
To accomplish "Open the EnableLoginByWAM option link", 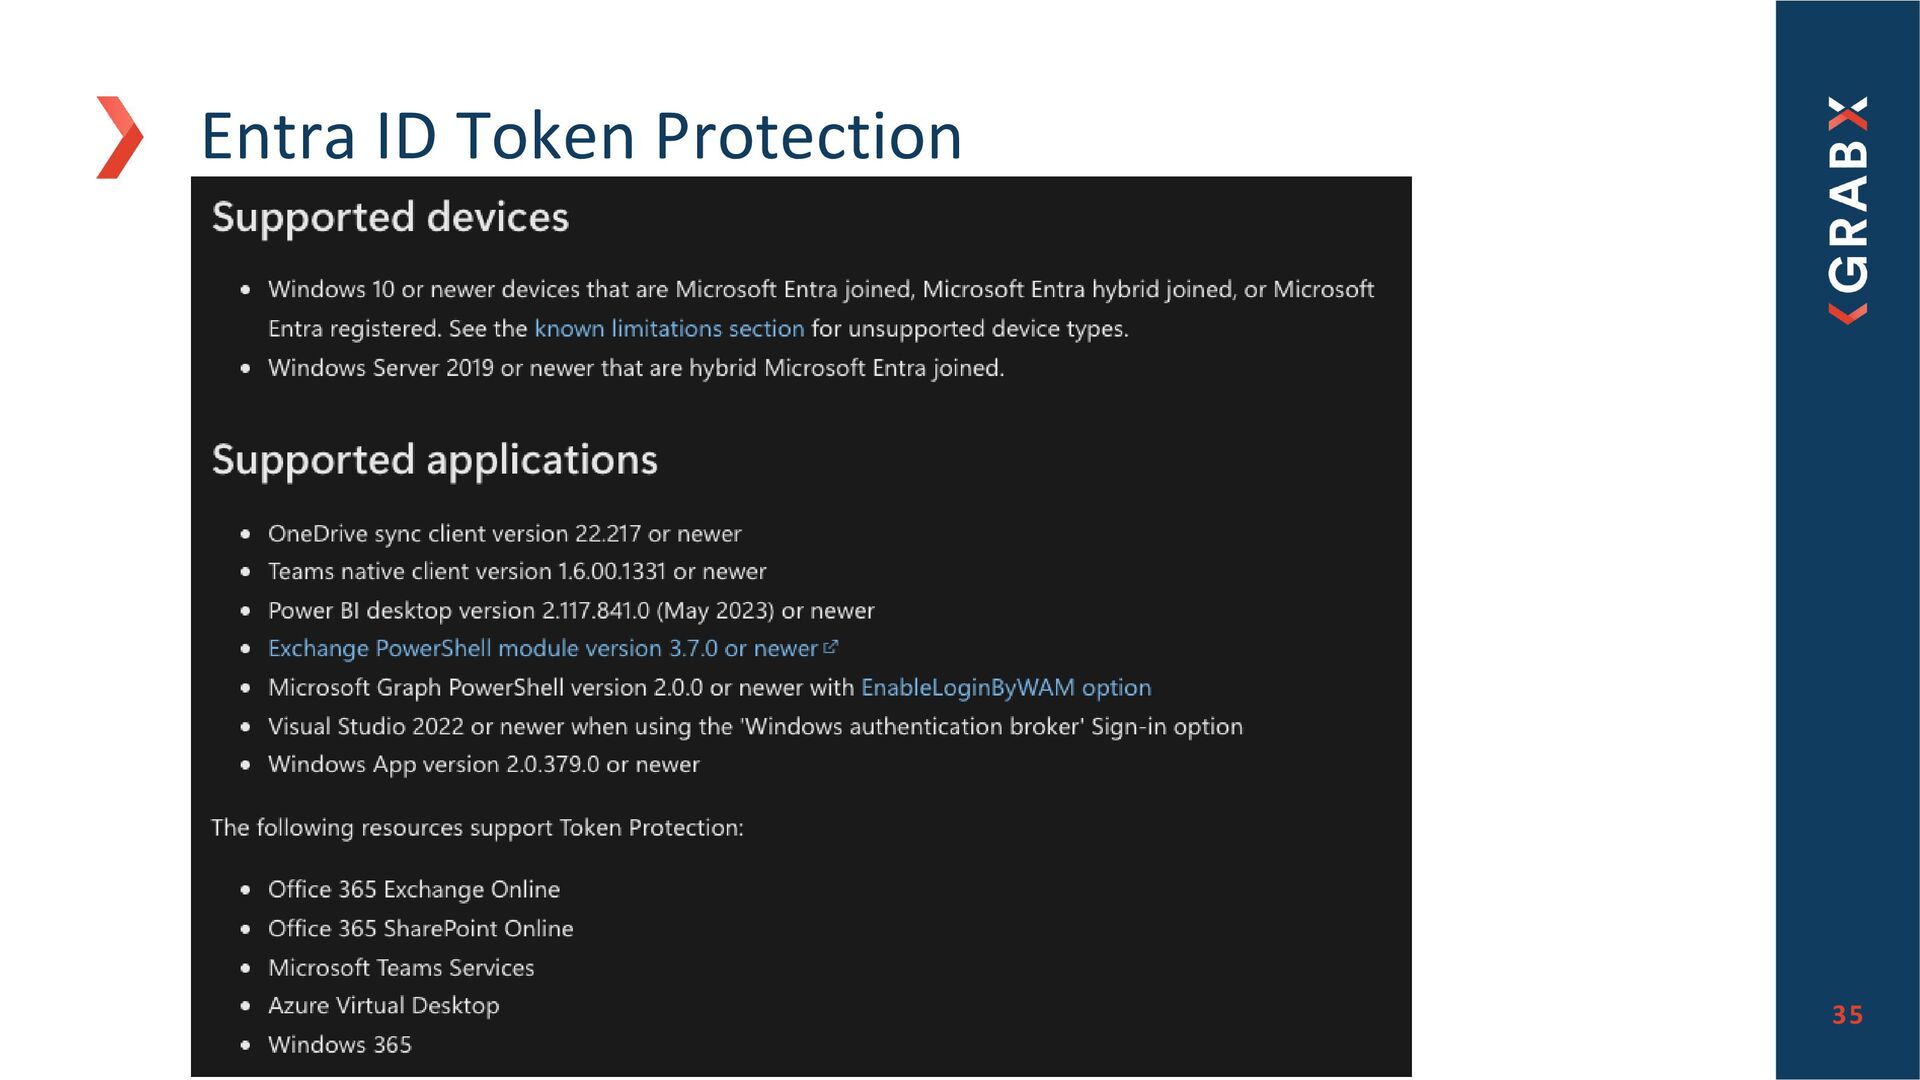I will coord(1006,688).
